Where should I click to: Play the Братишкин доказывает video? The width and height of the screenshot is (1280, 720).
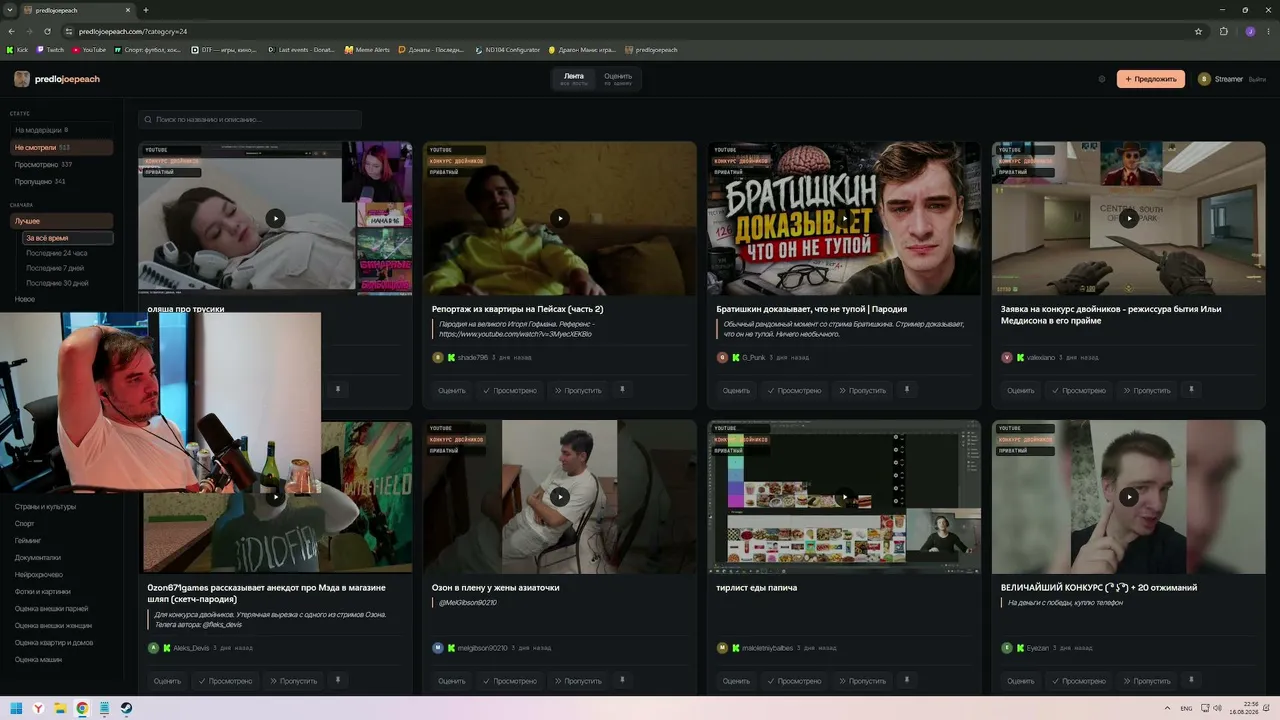click(x=844, y=218)
